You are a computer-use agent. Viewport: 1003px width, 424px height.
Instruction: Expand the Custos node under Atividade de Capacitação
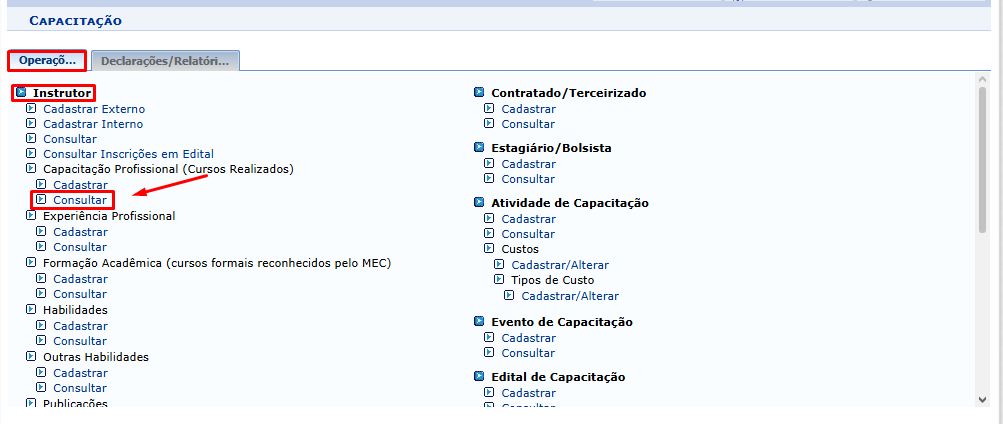point(489,249)
